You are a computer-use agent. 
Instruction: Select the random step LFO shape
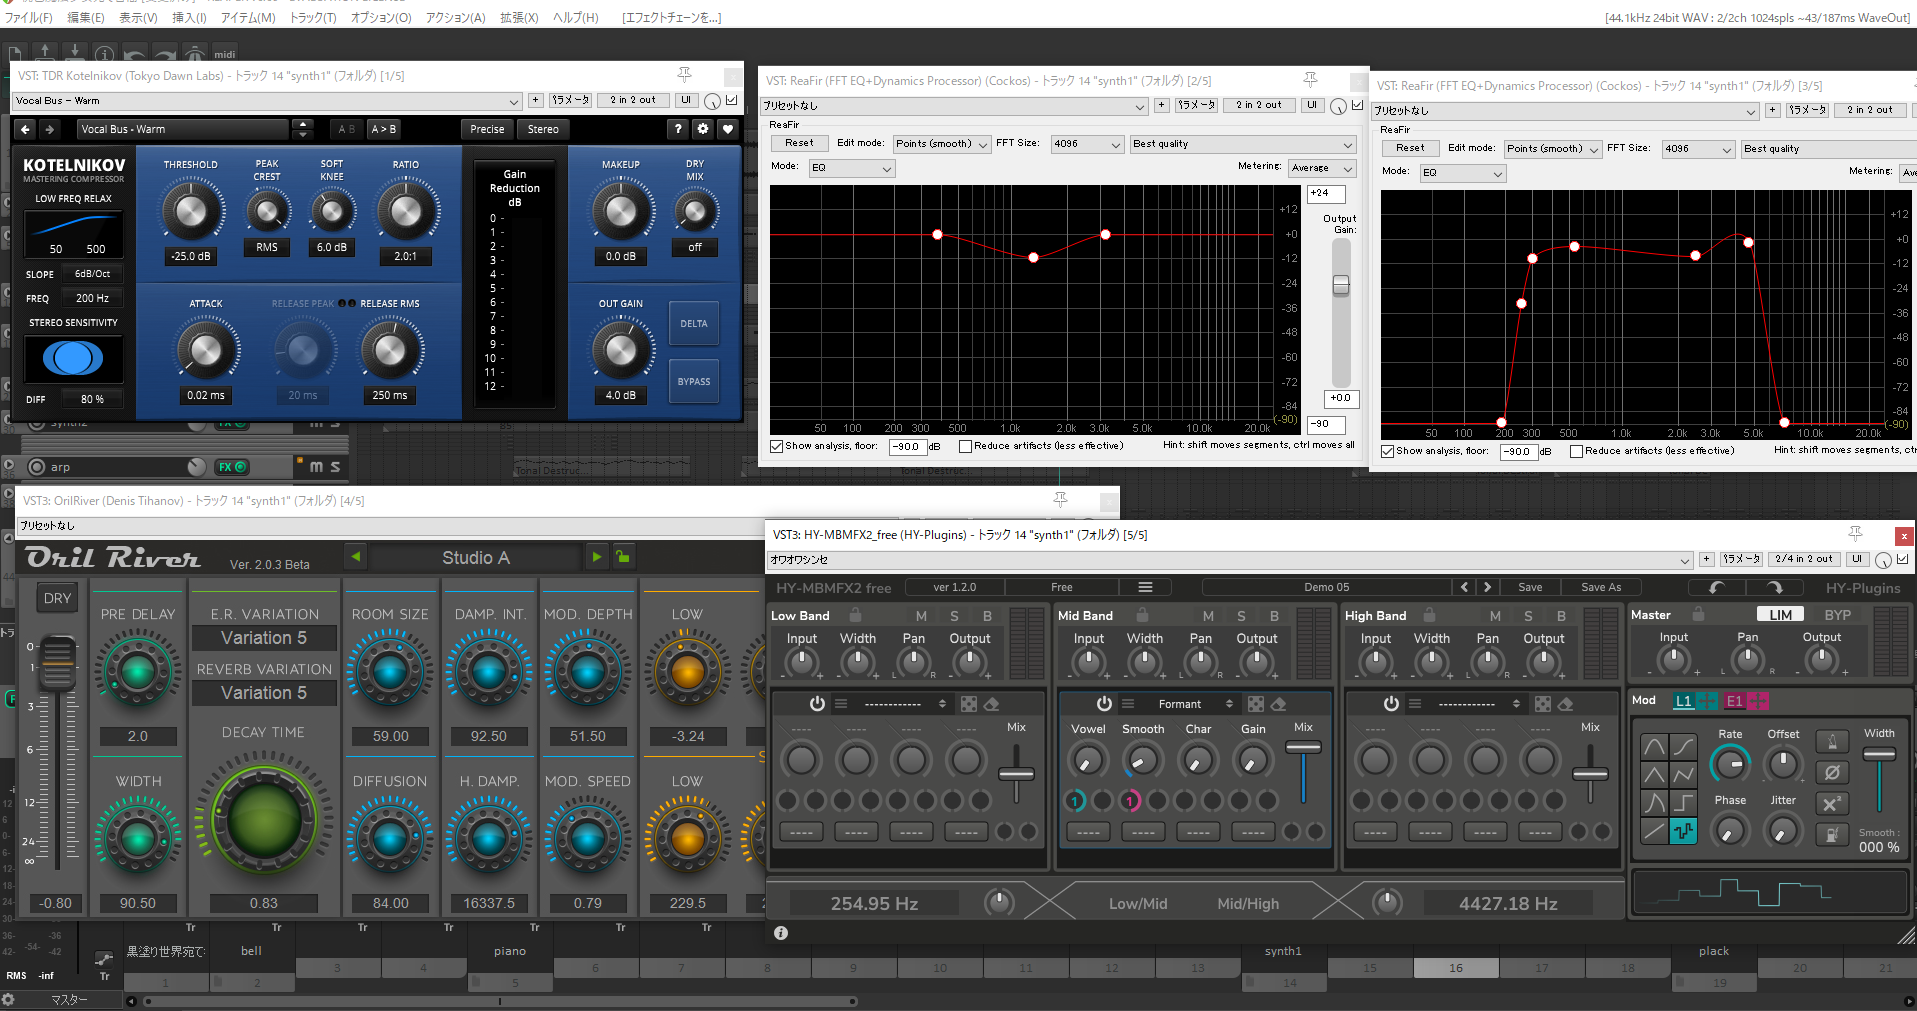click(1683, 831)
